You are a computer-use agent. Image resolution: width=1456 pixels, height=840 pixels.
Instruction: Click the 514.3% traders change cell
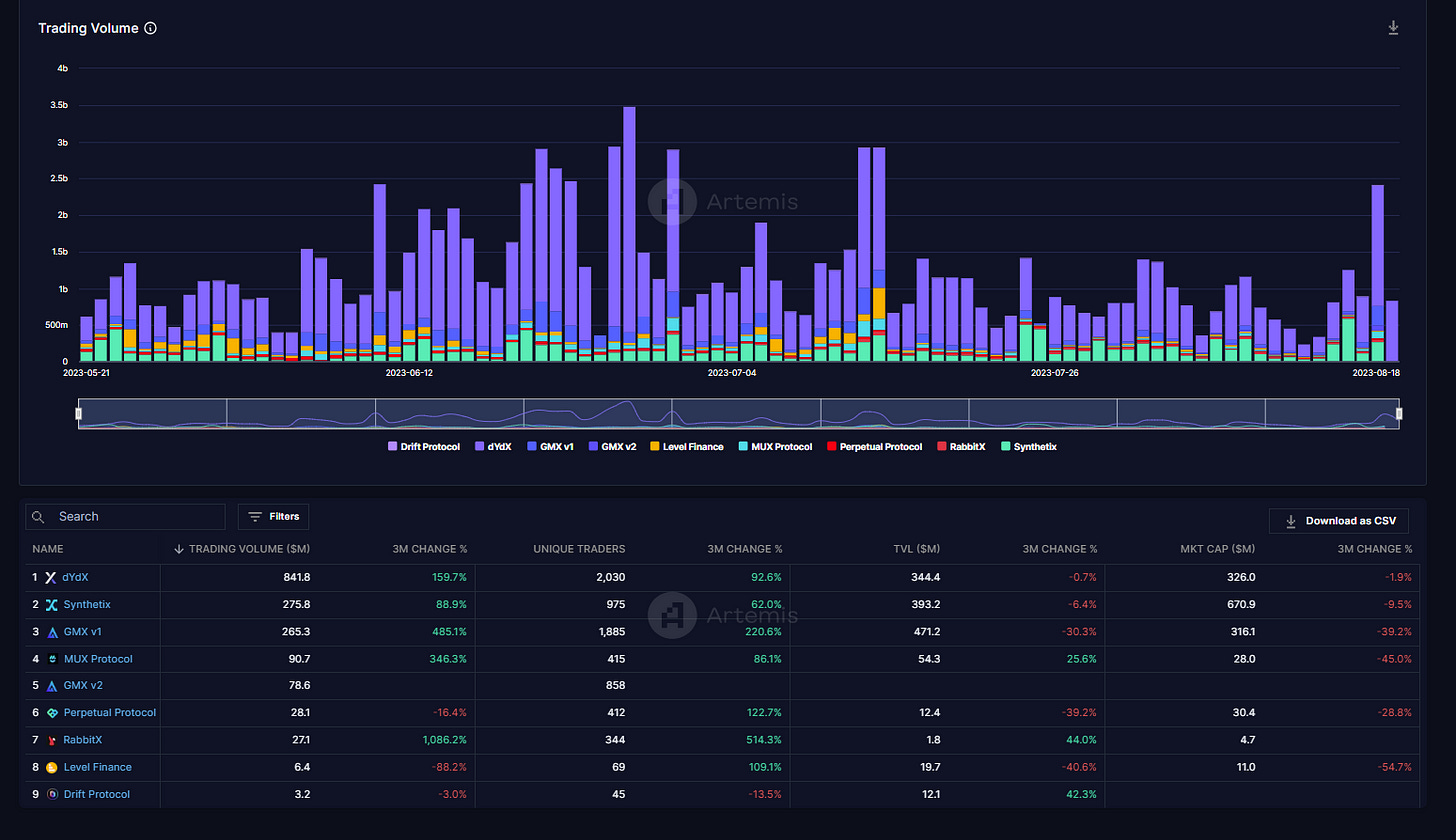763,740
